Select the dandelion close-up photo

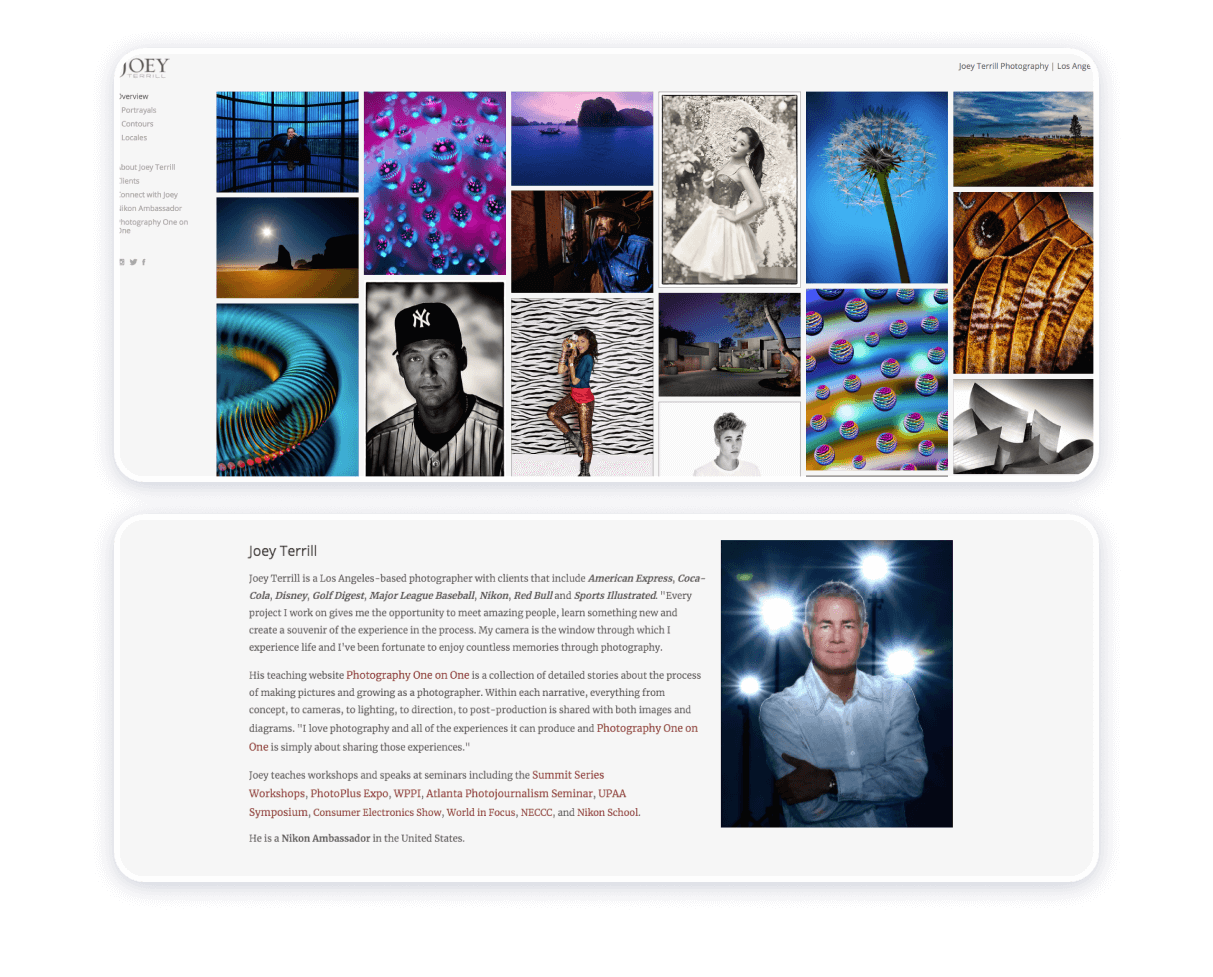(x=876, y=187)
